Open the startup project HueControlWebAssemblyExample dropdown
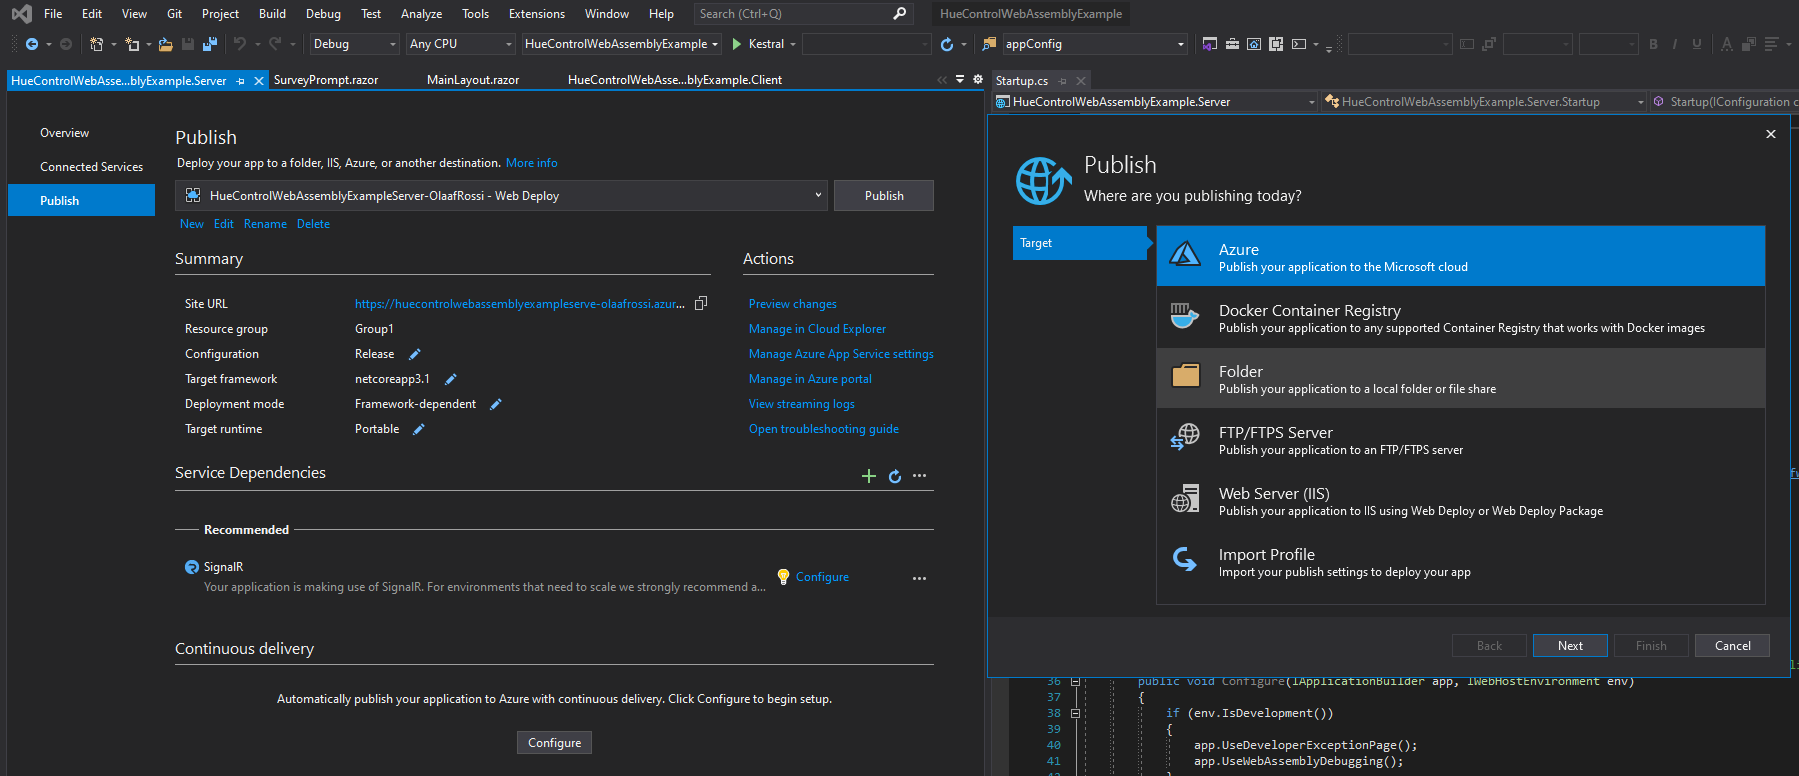 [x=621, y=44]
